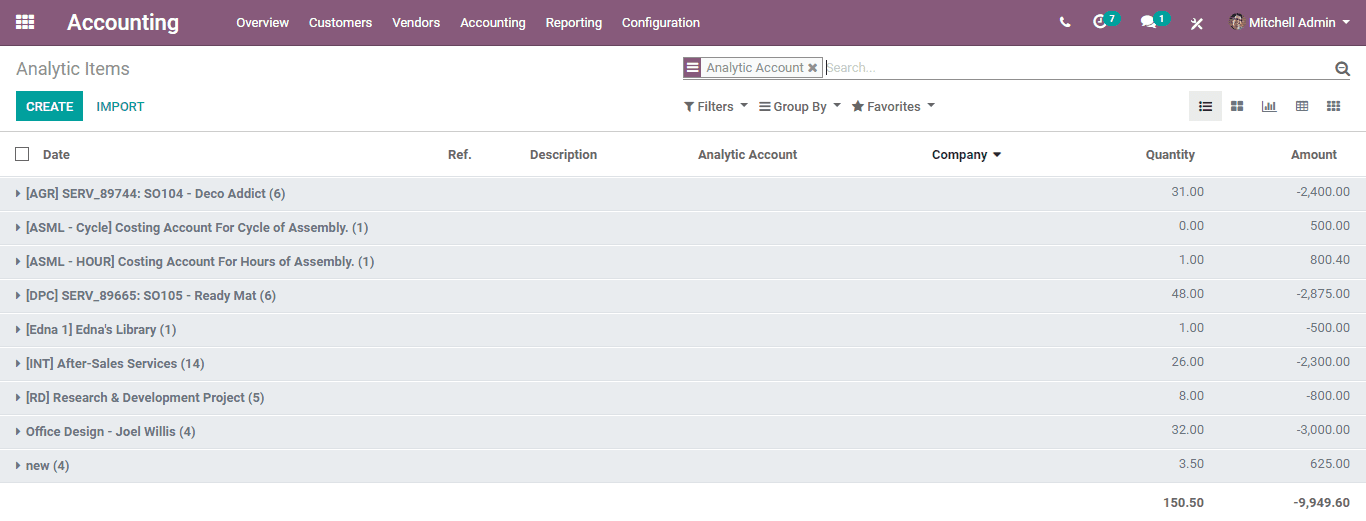Open the Filters dropdown
The image size is (1366, 521).
pyautogui.click(x=716, y=106)
